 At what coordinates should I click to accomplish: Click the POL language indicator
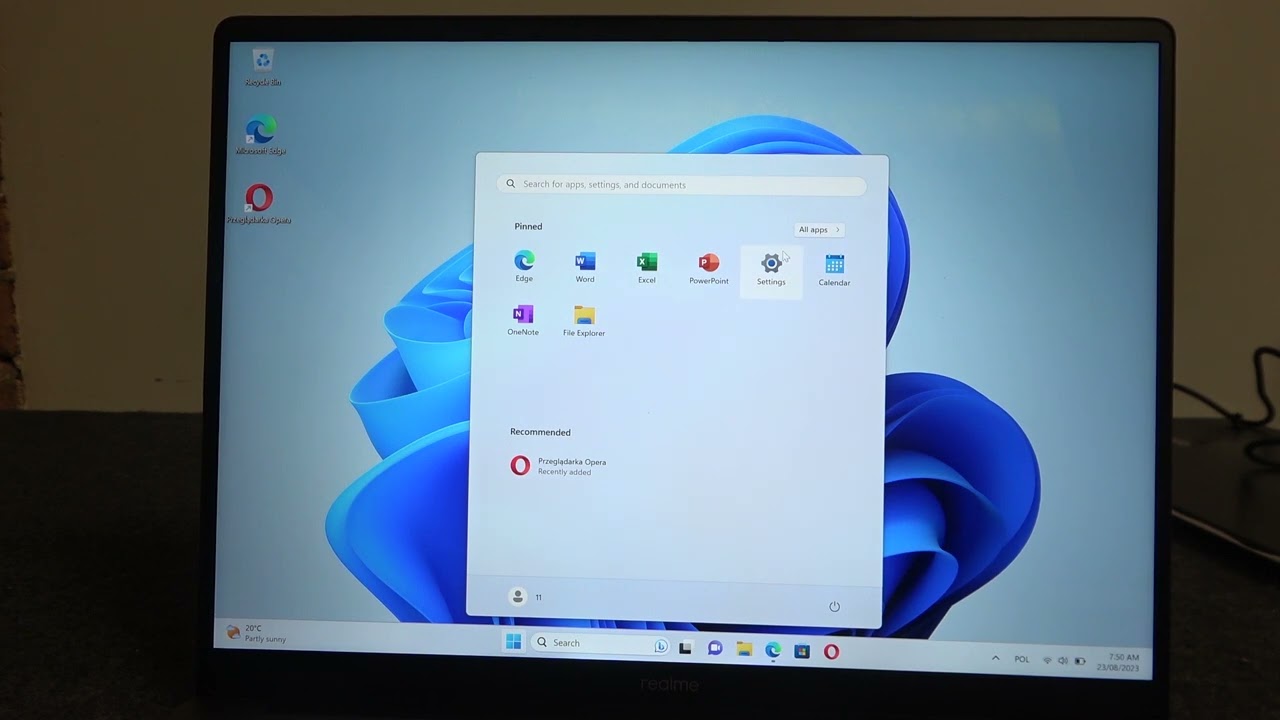pyautogui.click(x=1022, y=659)
